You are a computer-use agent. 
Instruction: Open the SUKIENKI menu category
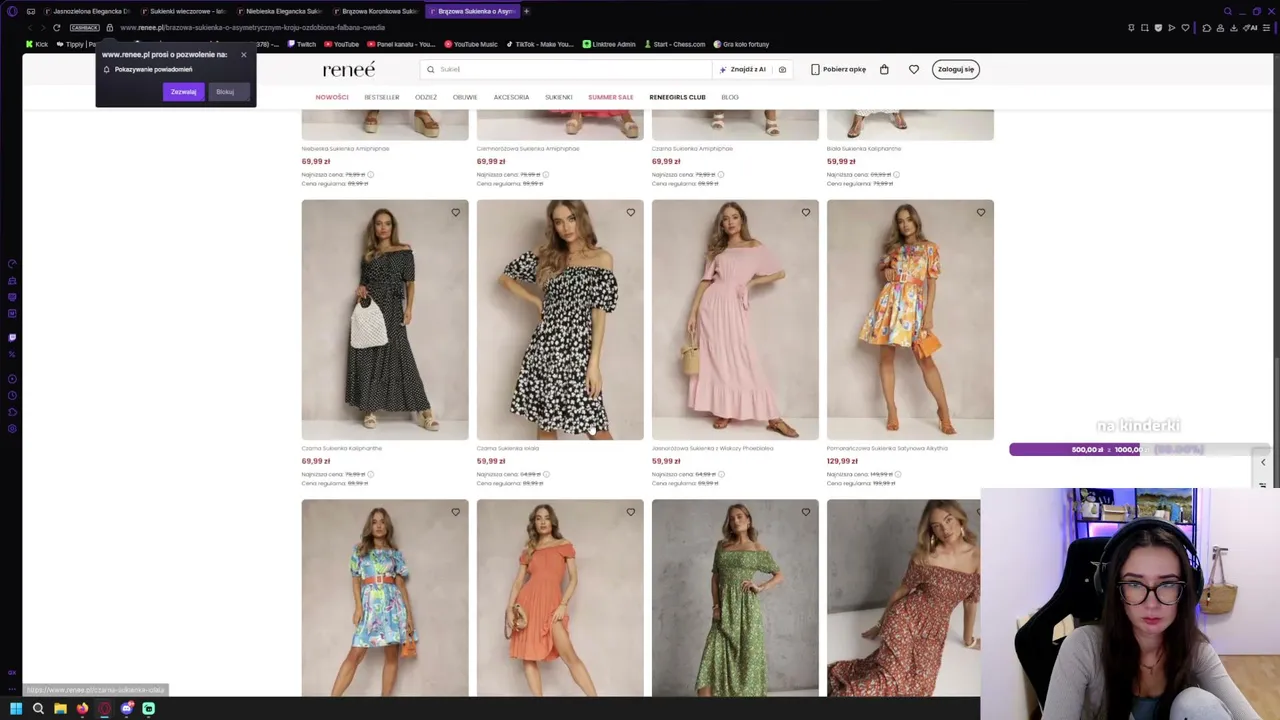click(559, 97)
